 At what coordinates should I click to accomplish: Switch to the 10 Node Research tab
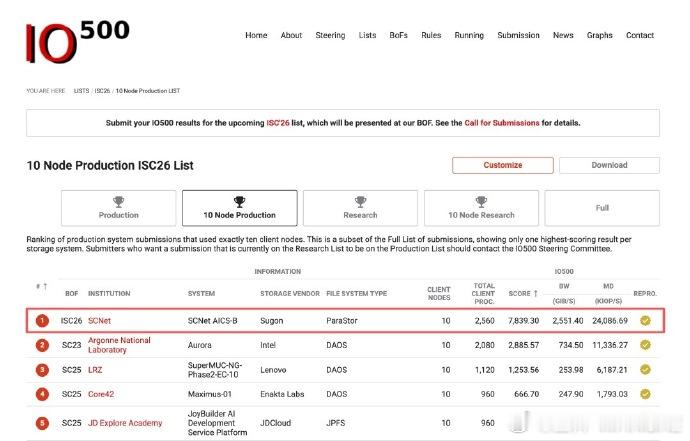pos(481,208)
